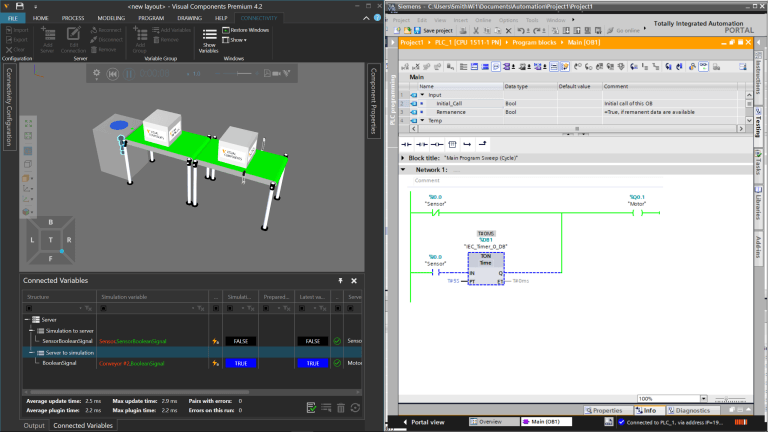Collapse the Server tree node

tap(27, 319)
